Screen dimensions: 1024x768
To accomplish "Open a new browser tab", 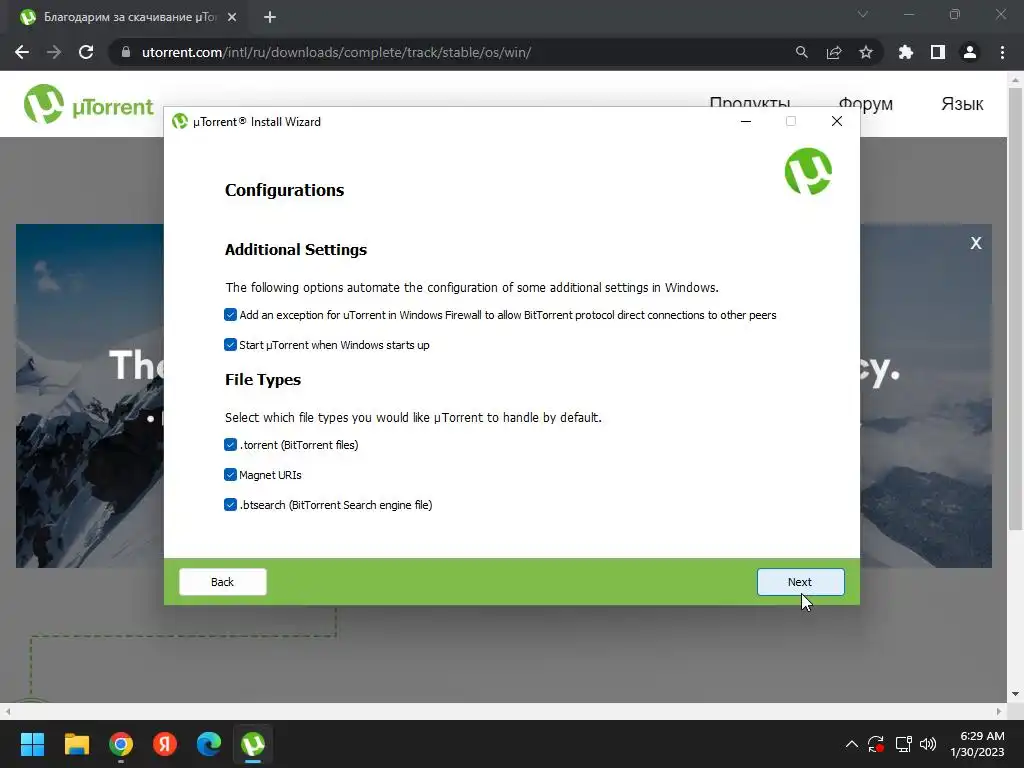I will click(x=270, y=17).
